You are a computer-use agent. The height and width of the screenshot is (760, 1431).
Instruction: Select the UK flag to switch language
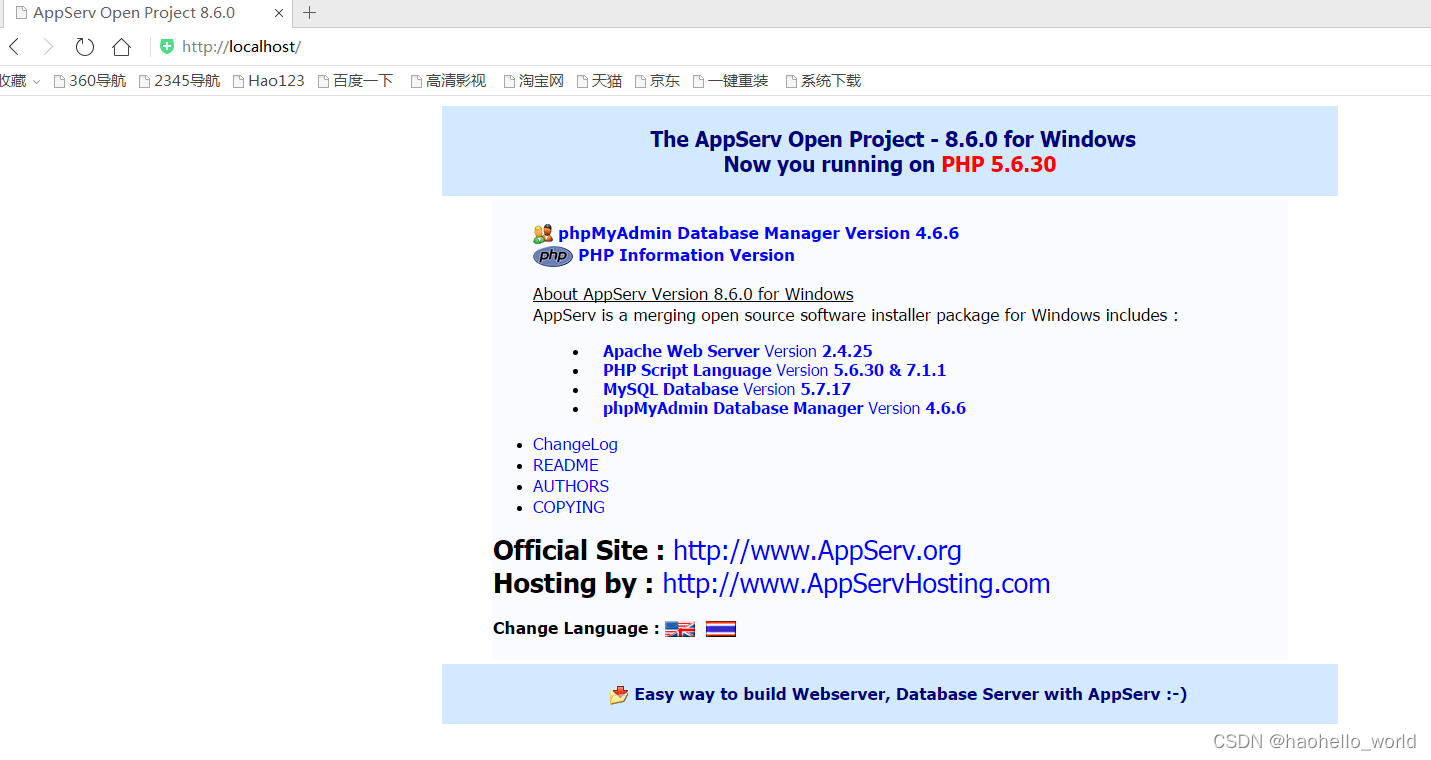pyautogui.click(x=679, y=628)
